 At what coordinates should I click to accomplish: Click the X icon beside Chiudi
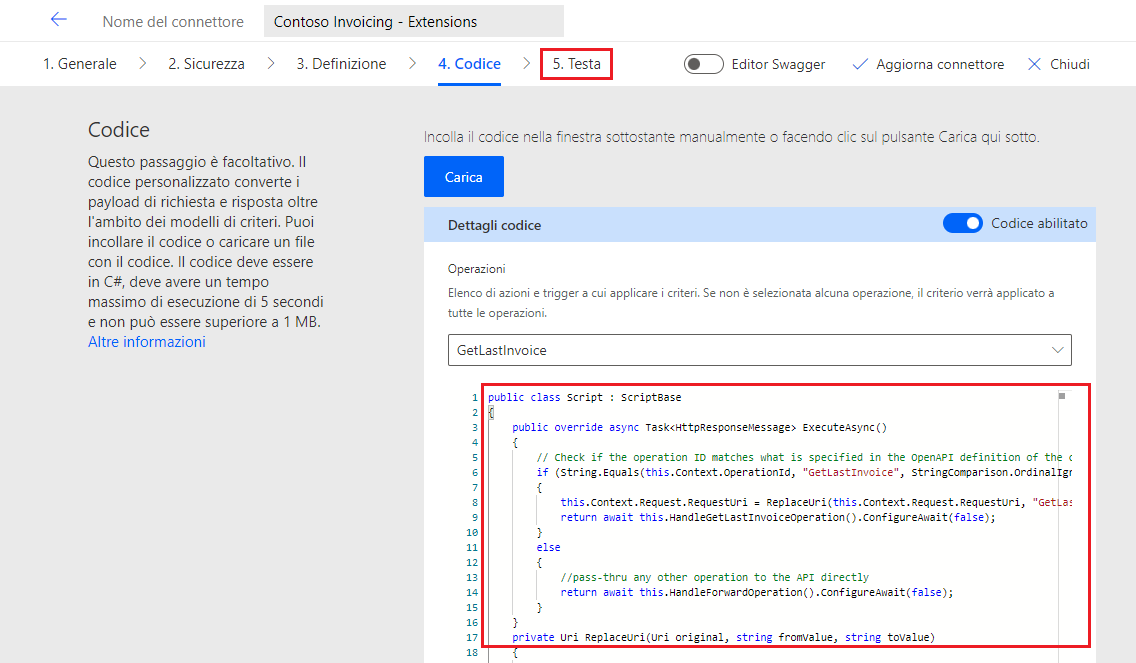[x=1034, y=64]
